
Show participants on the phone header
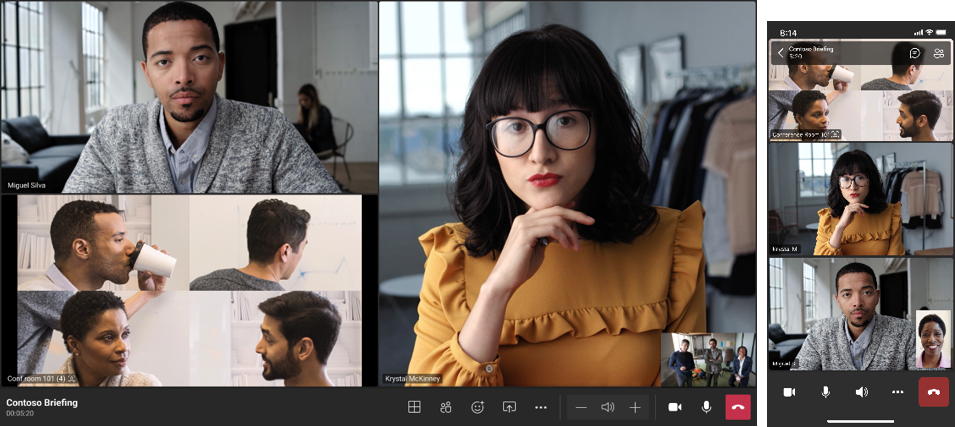(x=939, y=53)
